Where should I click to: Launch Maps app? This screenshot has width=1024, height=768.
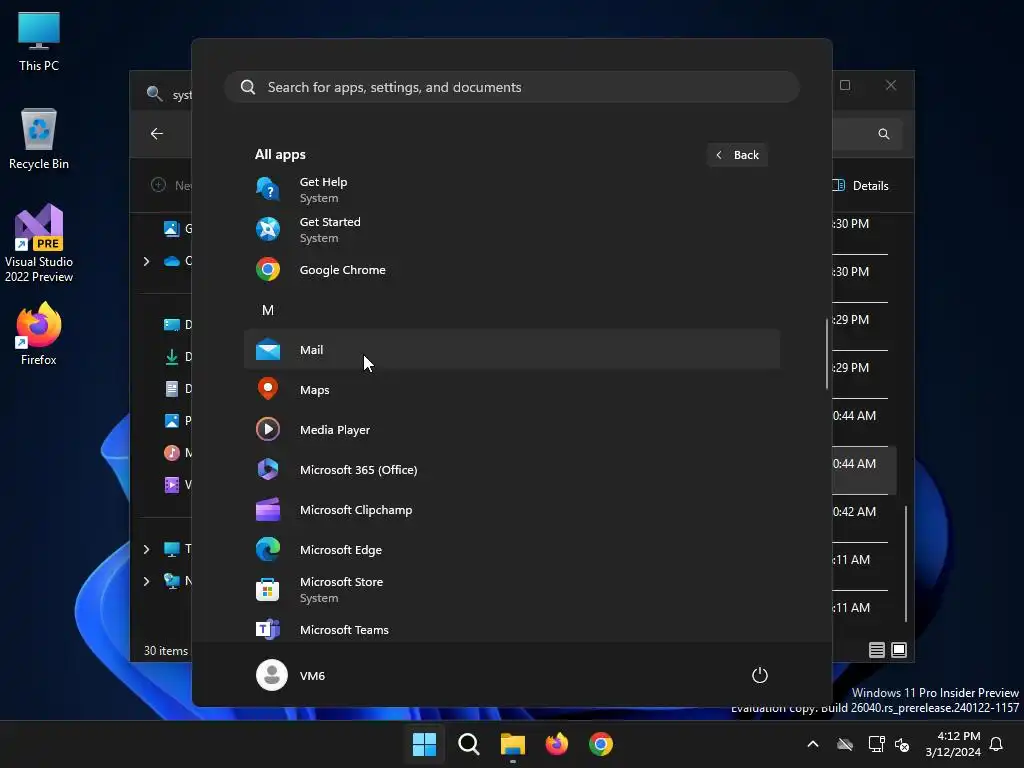pos(511,390)
